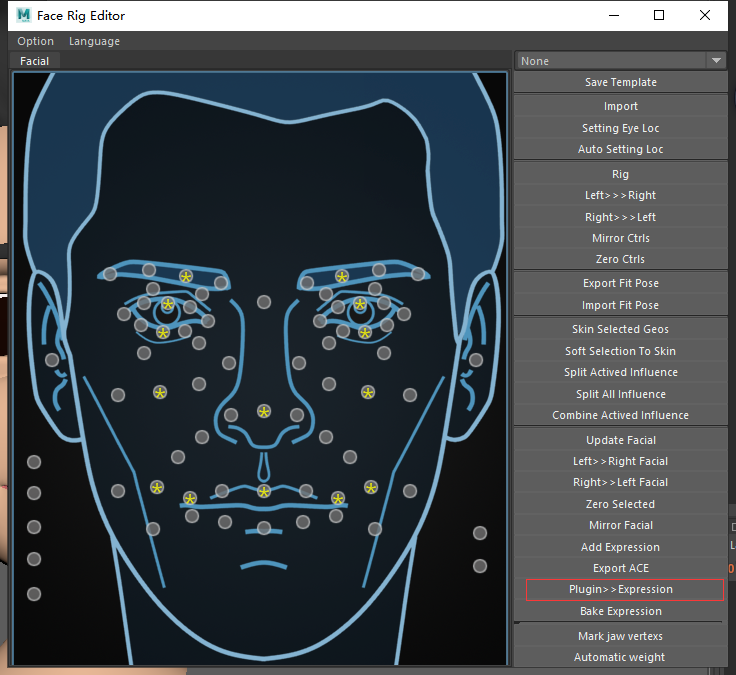Select the left nostril controller

click(x=231, y=414)
